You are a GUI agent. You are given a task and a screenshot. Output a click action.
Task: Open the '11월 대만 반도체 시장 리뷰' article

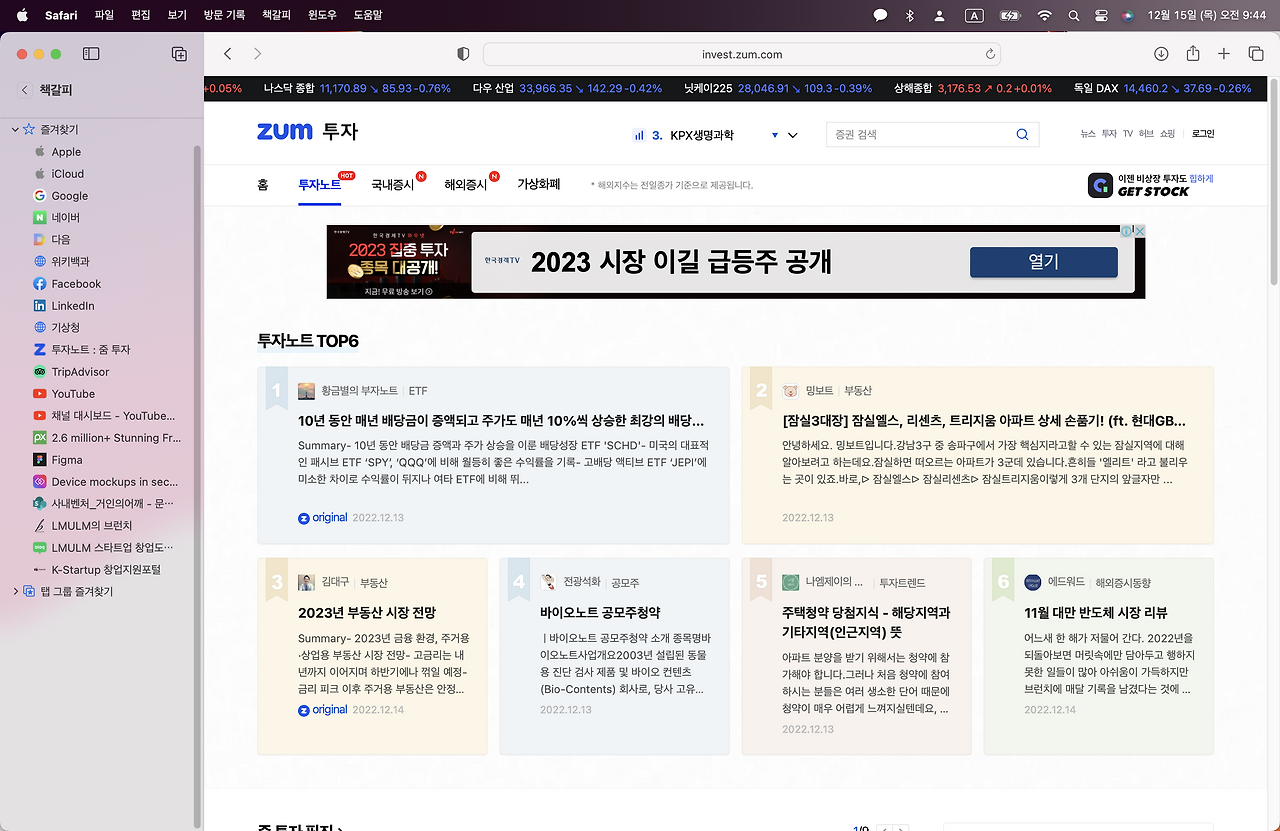click(1096, 612)
